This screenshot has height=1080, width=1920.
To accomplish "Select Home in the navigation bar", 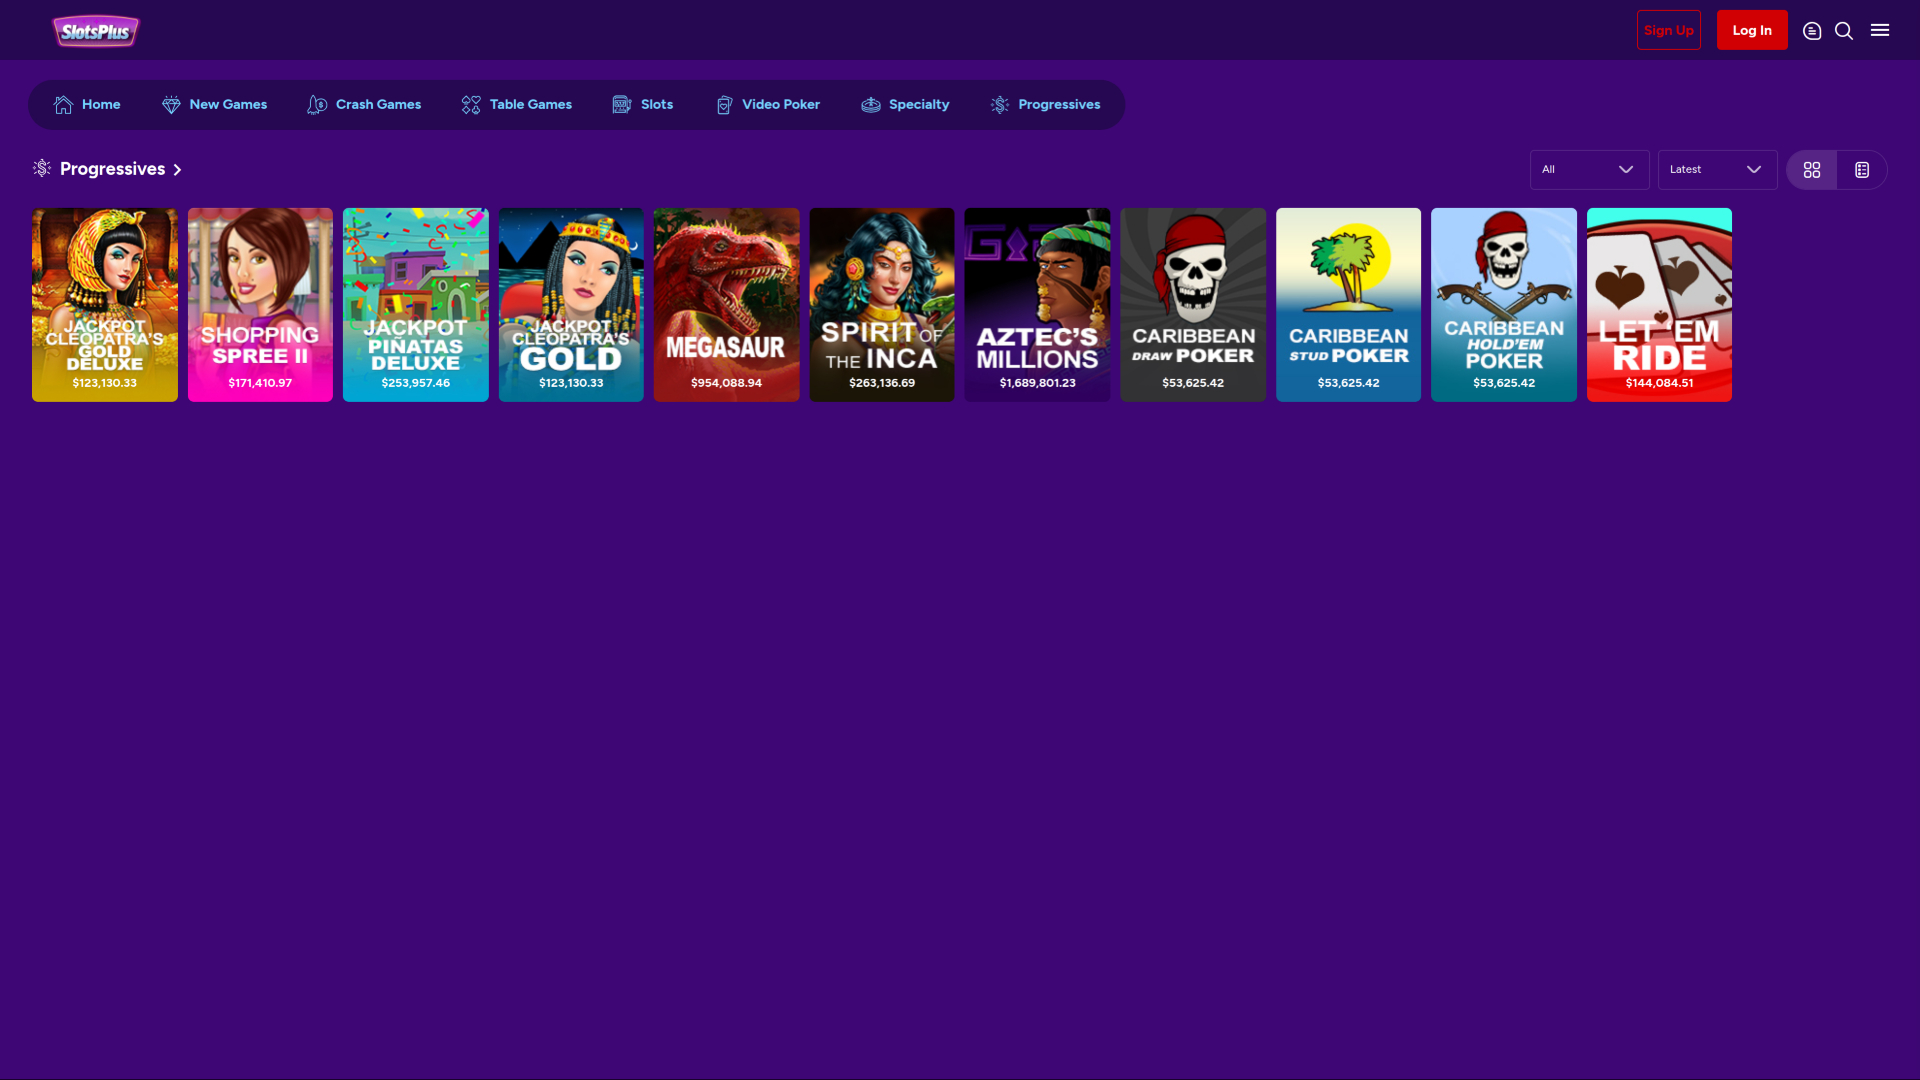I will pos(87,104).
